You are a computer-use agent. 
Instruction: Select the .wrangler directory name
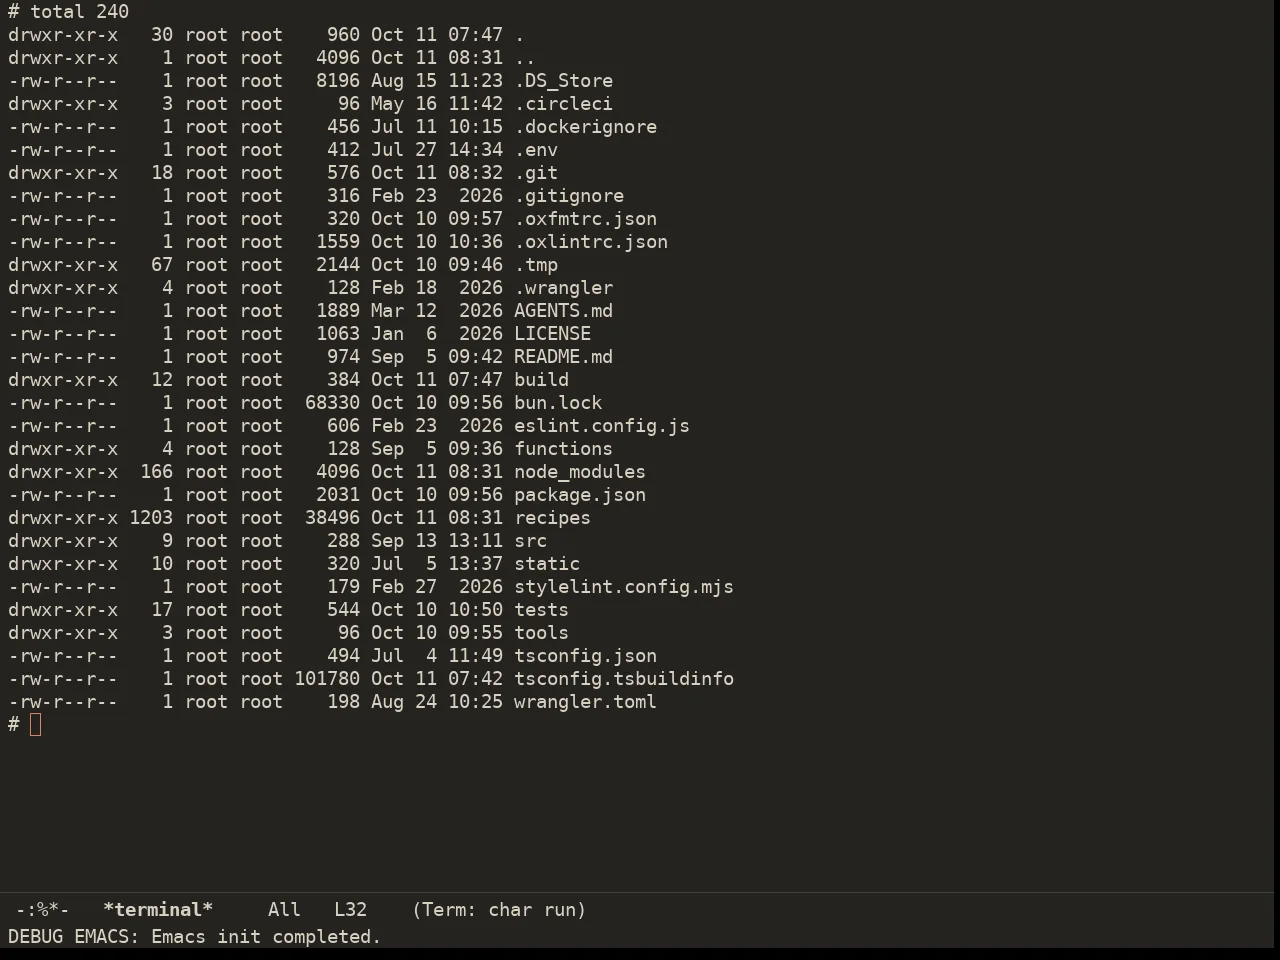pyautogui.click(x=563, y=288)
